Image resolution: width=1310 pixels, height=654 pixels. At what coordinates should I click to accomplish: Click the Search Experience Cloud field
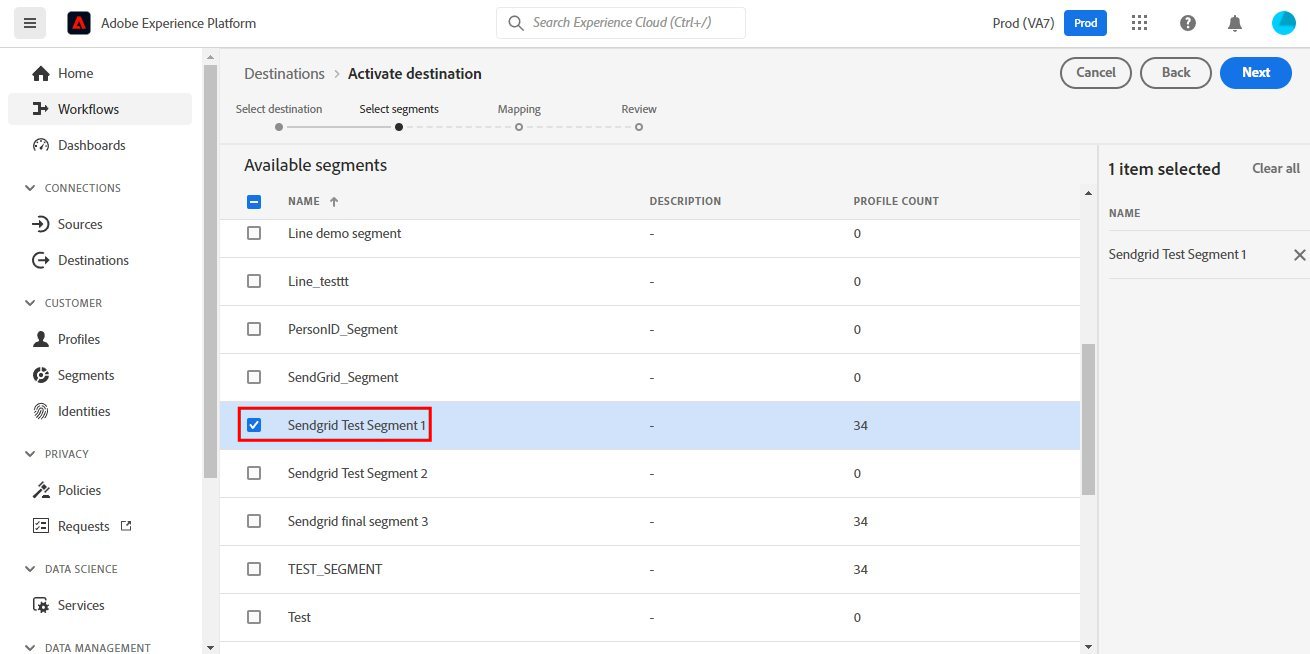click(621, 23)
